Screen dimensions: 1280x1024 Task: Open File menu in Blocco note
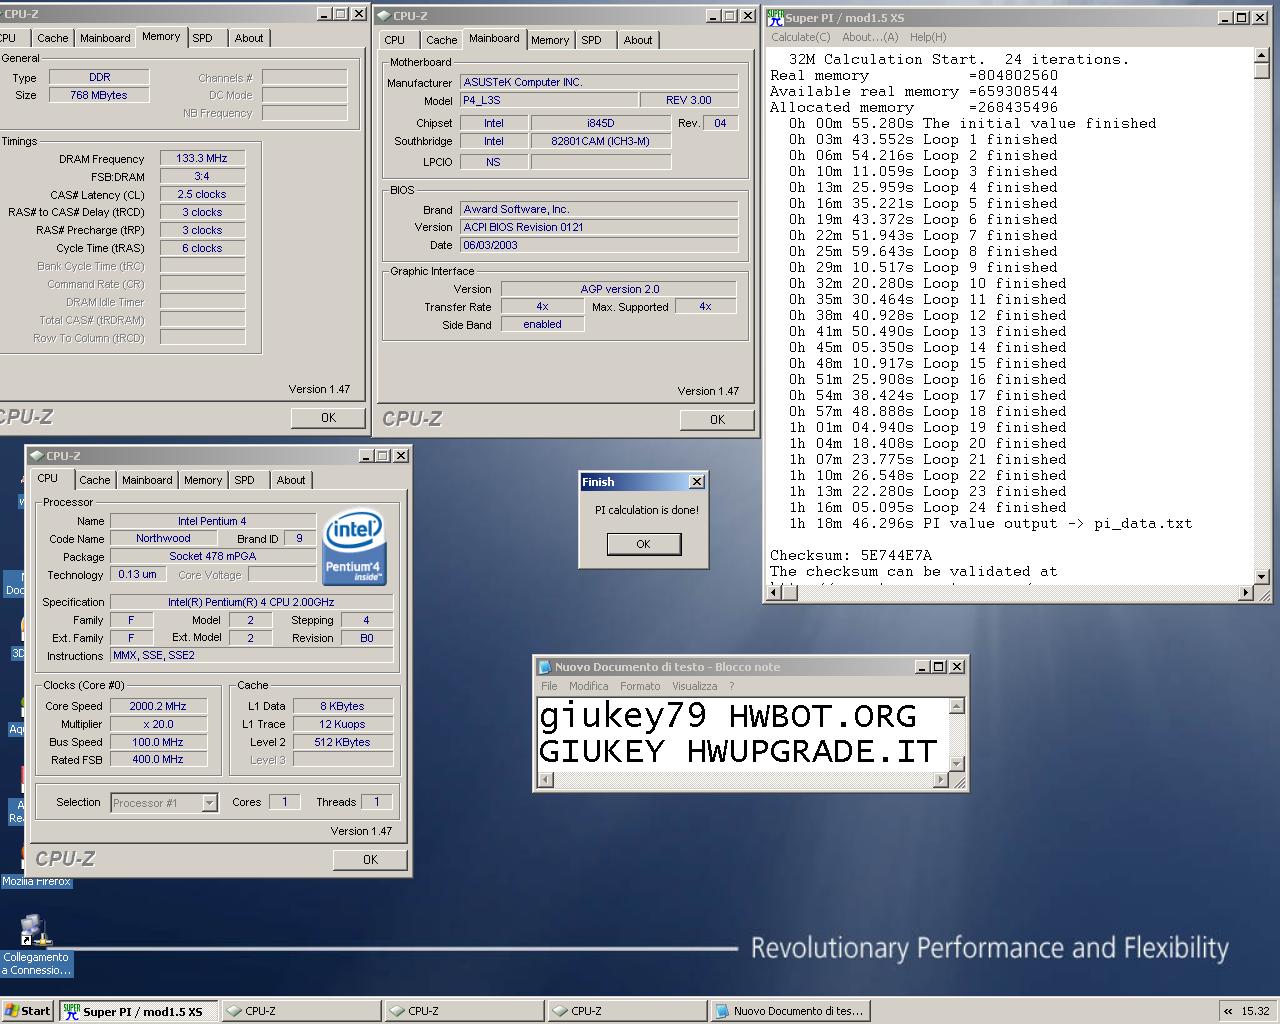(549, 686)
